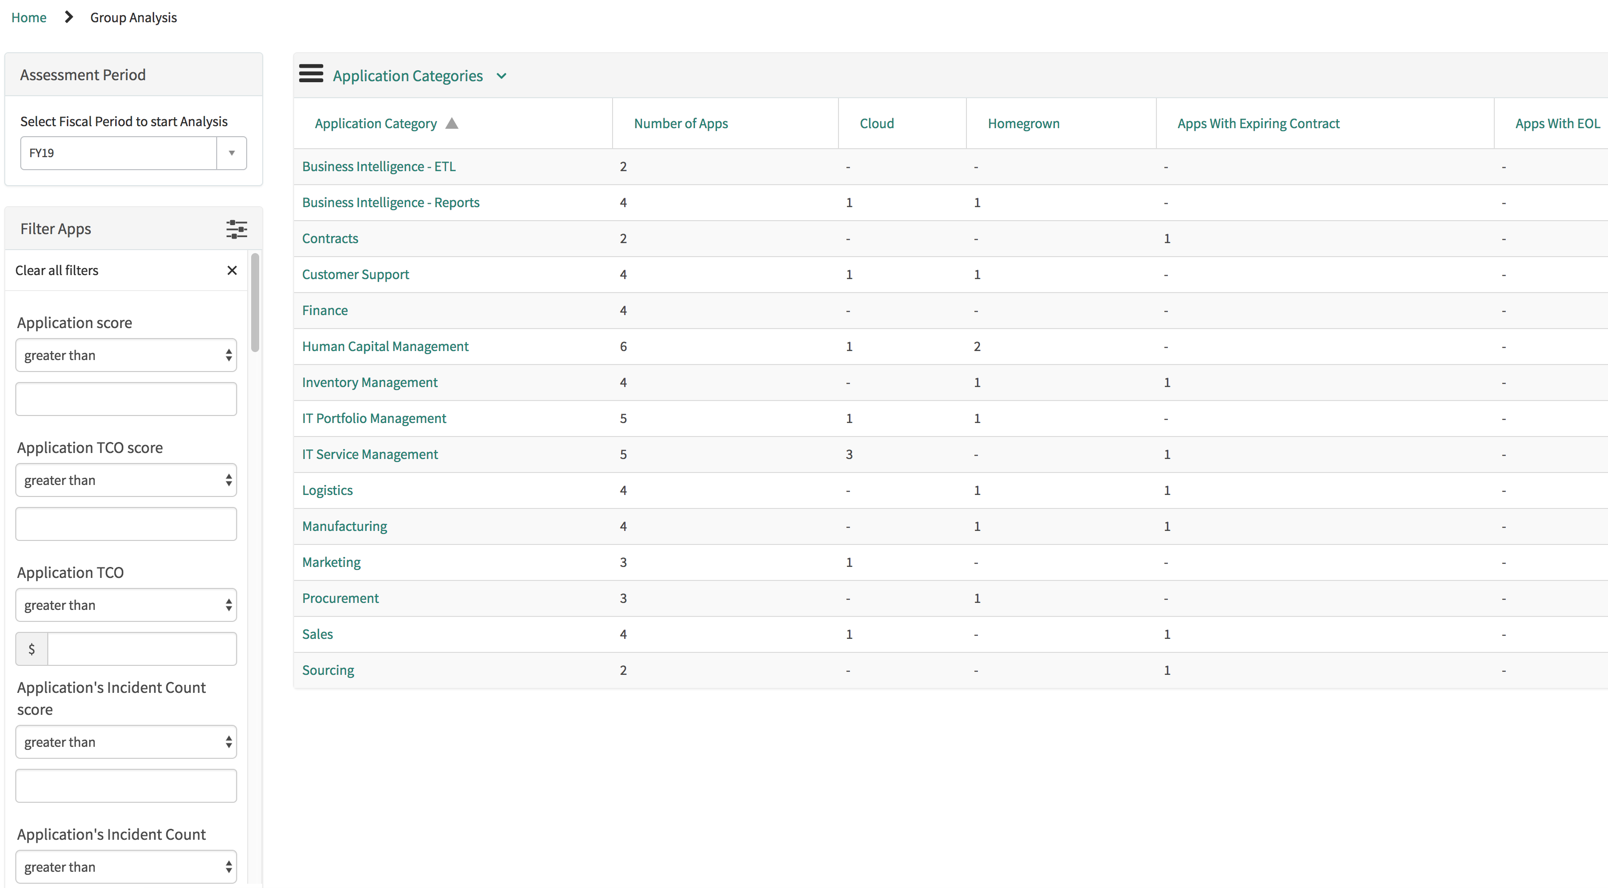Click the Application Category column header
Screen dimensions: 1608x888
pyautogui.click(x=376, y=124)
